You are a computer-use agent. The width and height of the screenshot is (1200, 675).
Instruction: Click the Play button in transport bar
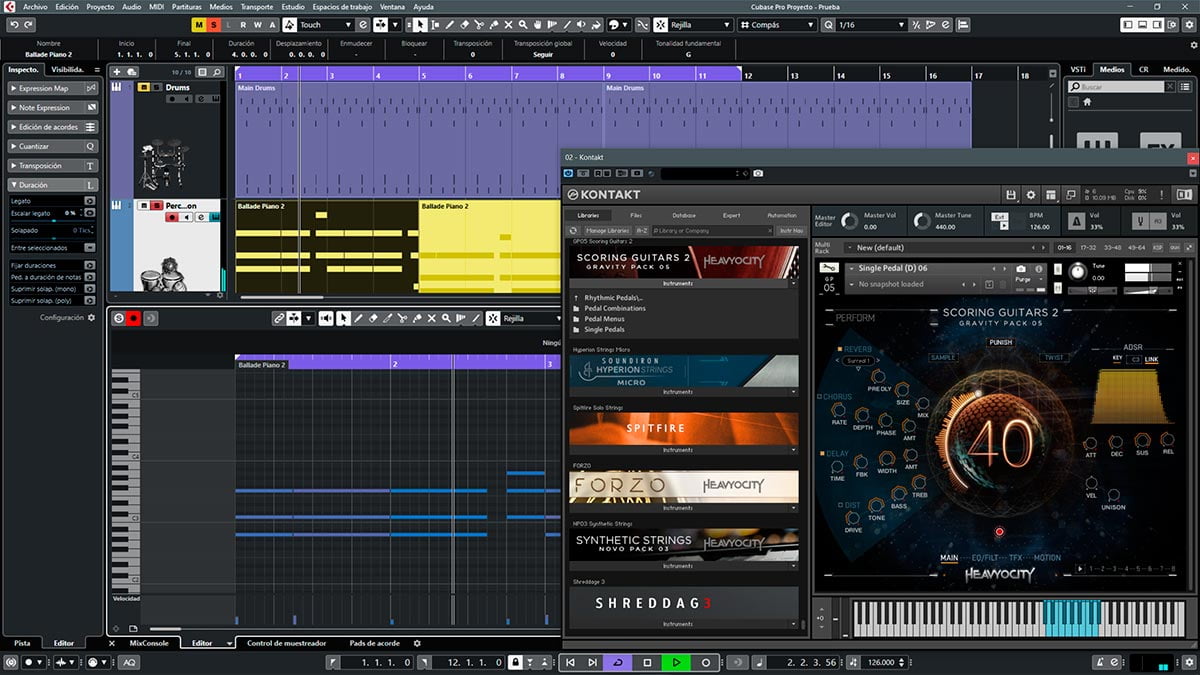click(676, 662)
